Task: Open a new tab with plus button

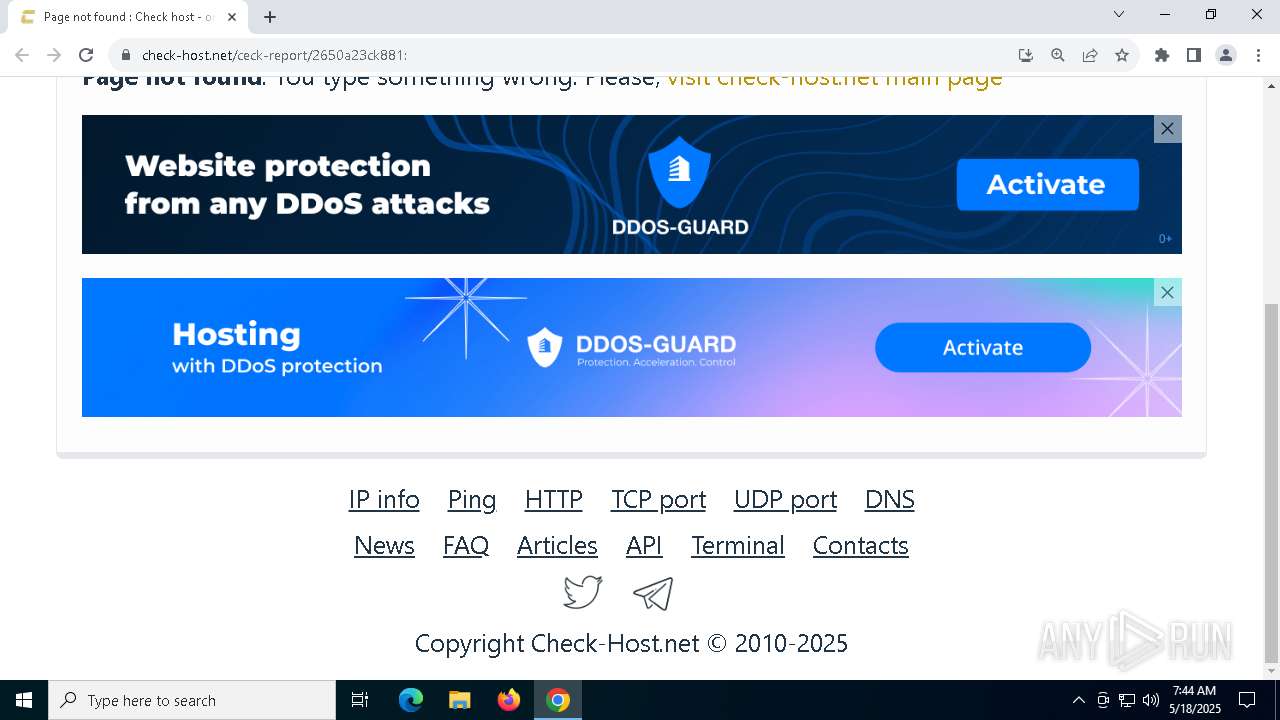Action: pos(270,16)
